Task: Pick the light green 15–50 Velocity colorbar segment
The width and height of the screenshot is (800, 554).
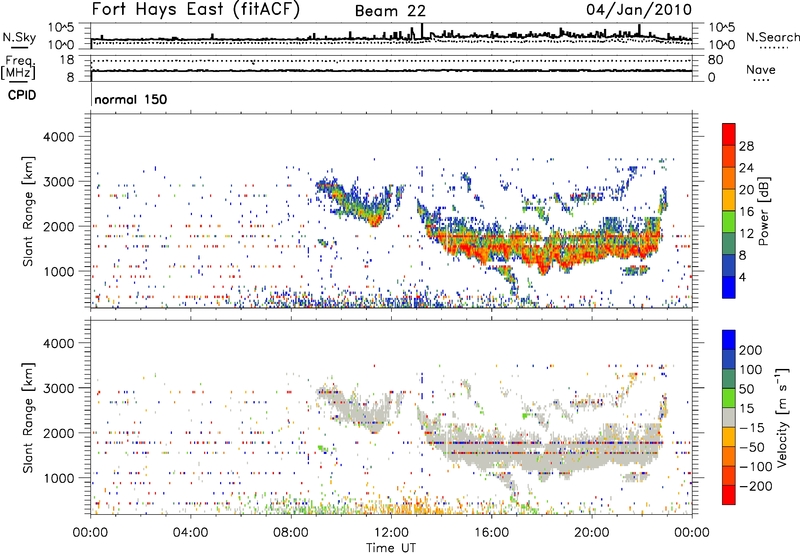Action: click(729, 398)
